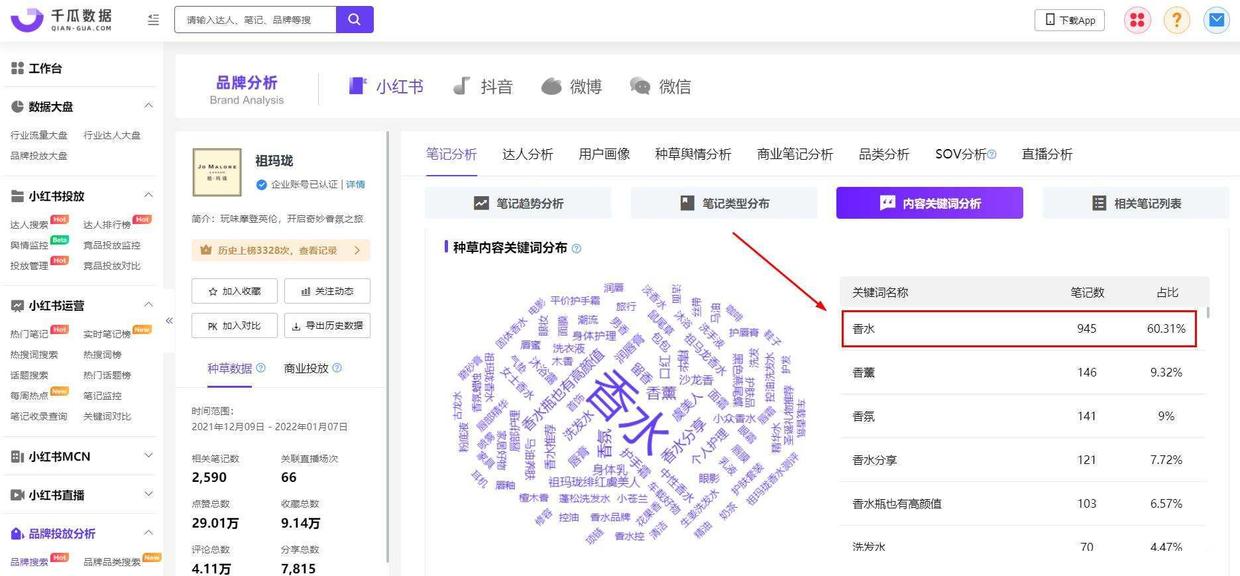This screenshot has width=1240, height=576.
Task: Click 查看记录 in the ranking banner
Action: point(321,251)
